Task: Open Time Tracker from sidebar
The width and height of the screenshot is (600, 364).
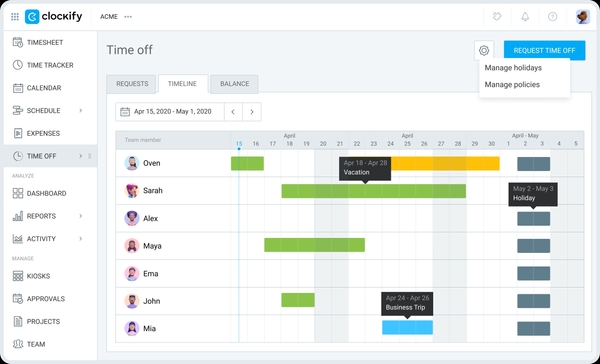Action: click(50, 65)
